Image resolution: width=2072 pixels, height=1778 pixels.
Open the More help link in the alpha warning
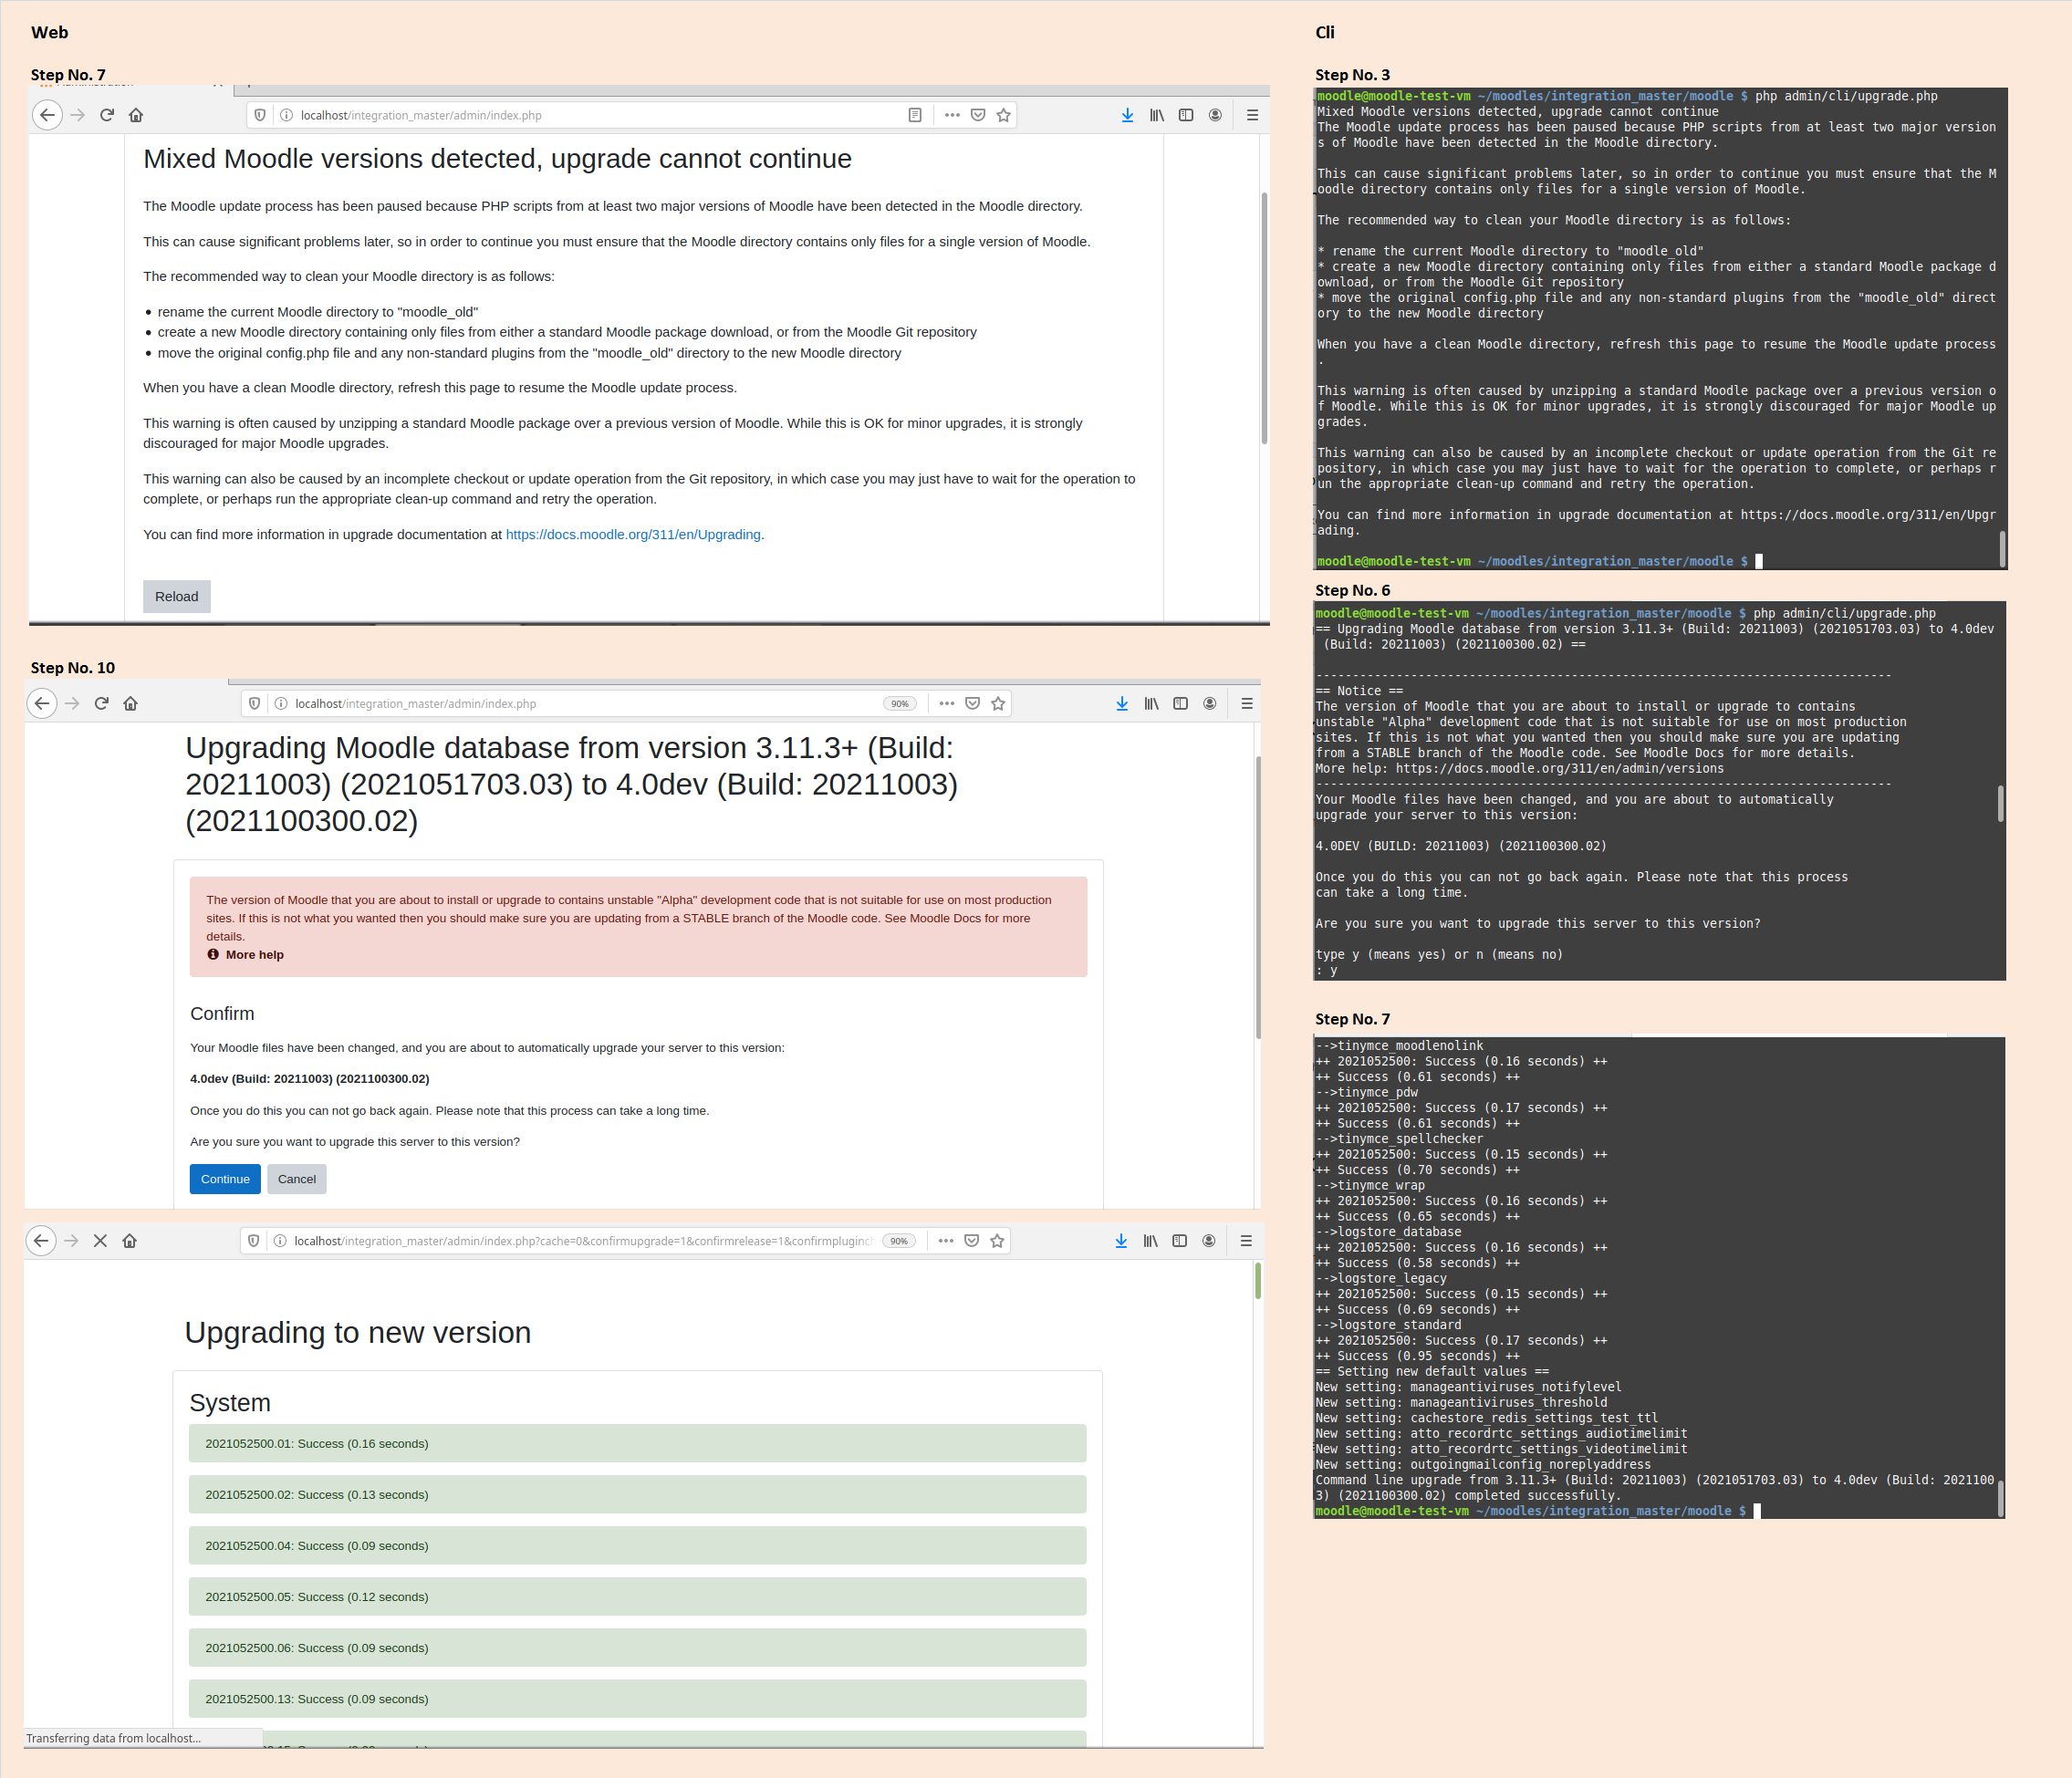(x=254, y=954)
